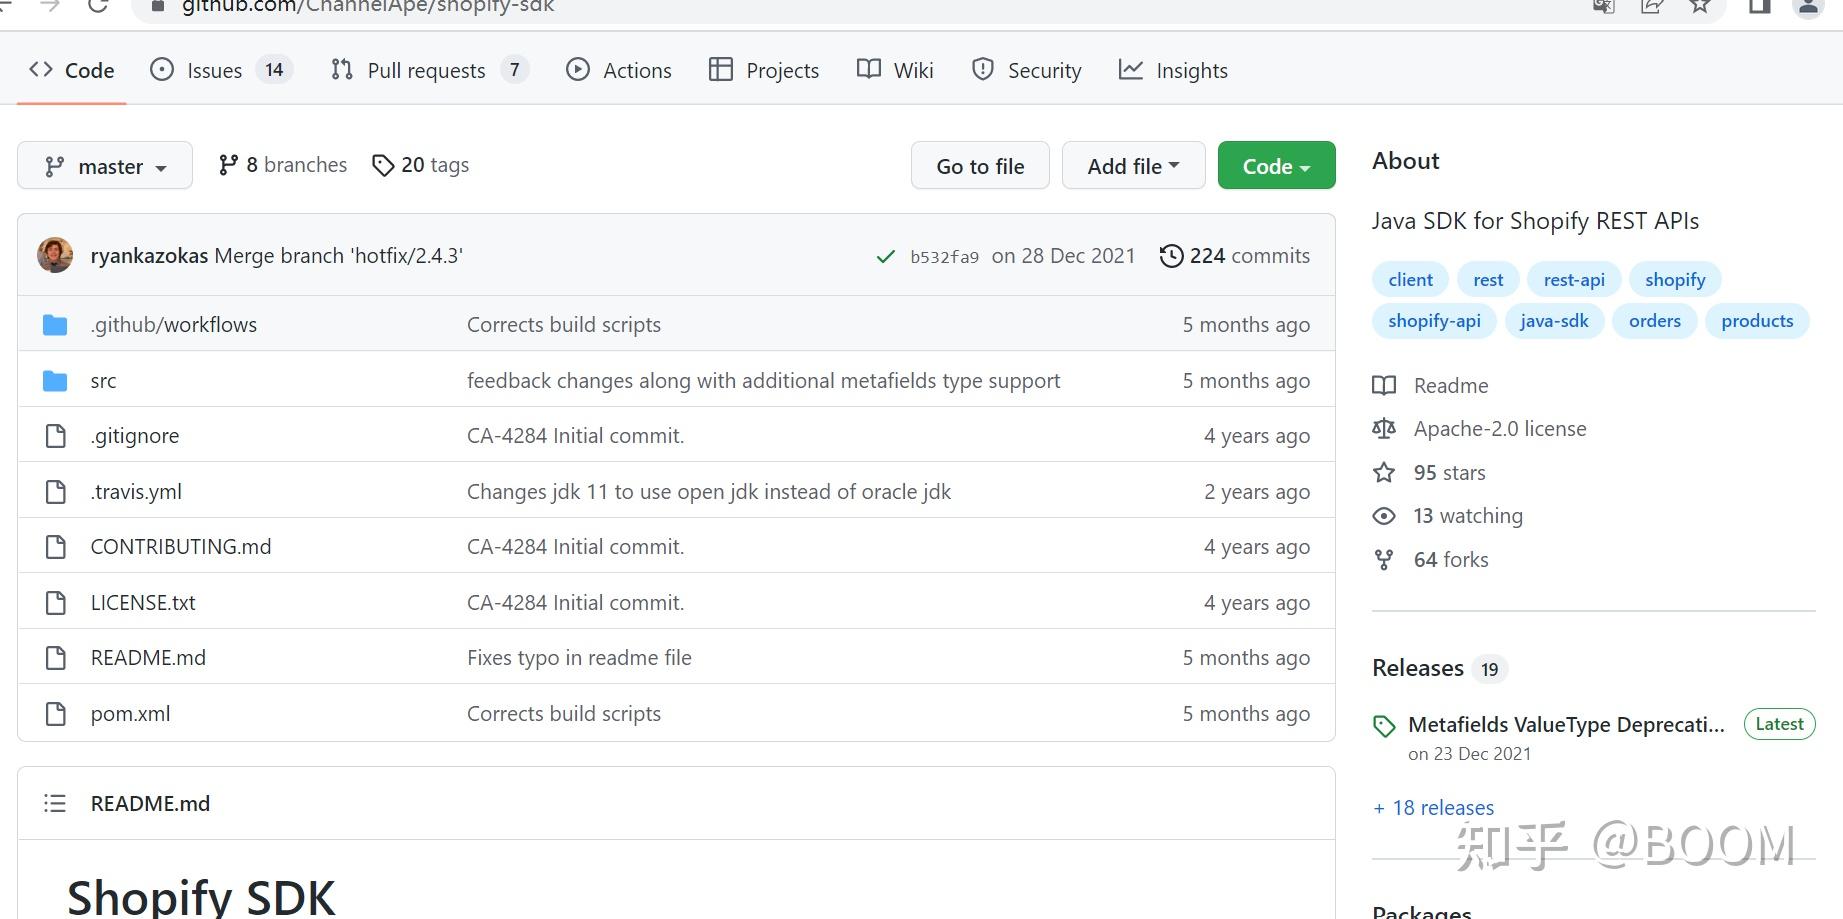View the 224 commits history
The width and height of the screenshot is (1843, 919).
[x=1234, y=256]
